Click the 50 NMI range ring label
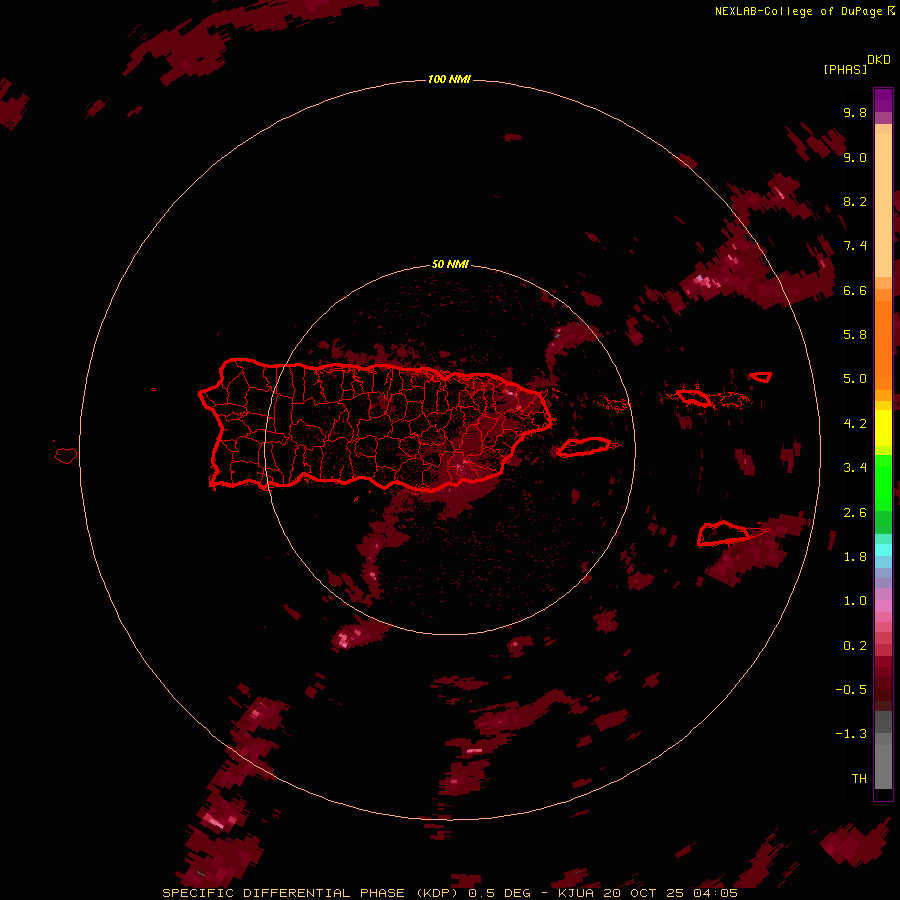 point(450,264)
